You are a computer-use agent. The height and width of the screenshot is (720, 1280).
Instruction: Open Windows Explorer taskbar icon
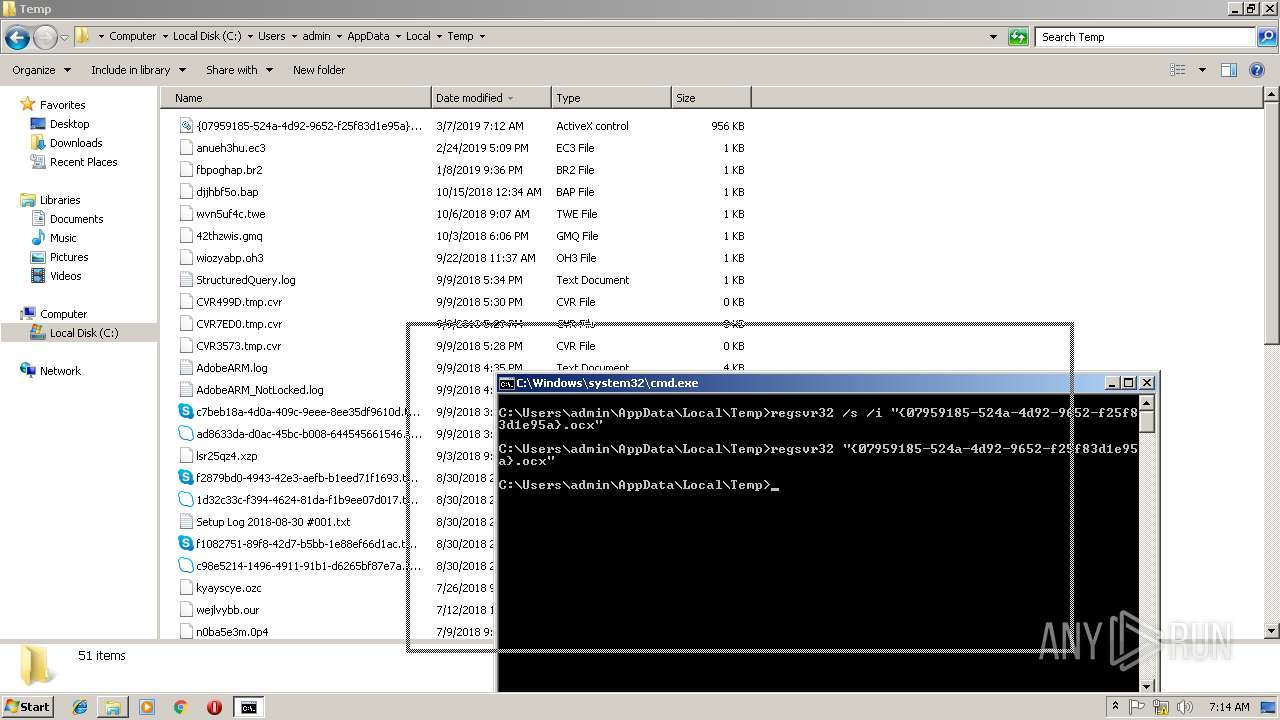(x=113, y=707)
